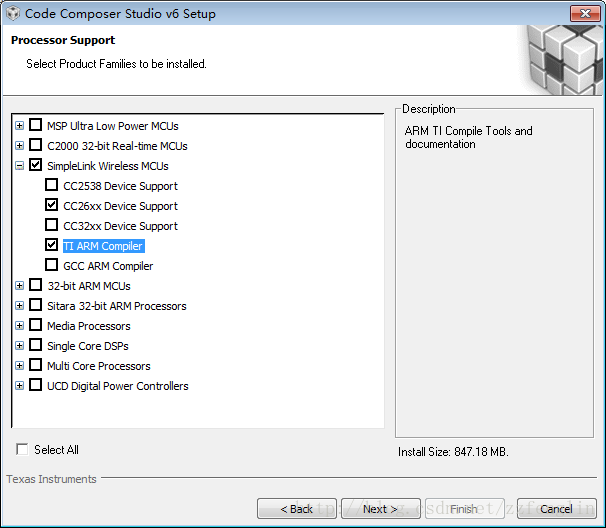Expand the Sitara 32-bit ARM Processors node
Screen dimensions: 606x528
(19, 306)
